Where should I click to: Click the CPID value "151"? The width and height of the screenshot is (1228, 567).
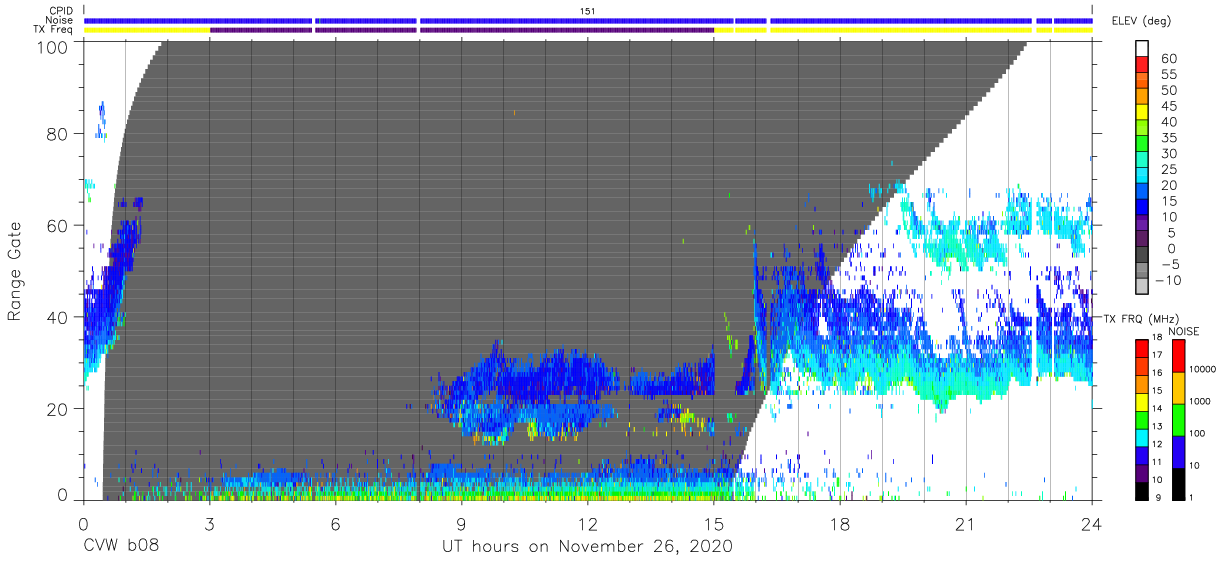[x=588, y=10]
